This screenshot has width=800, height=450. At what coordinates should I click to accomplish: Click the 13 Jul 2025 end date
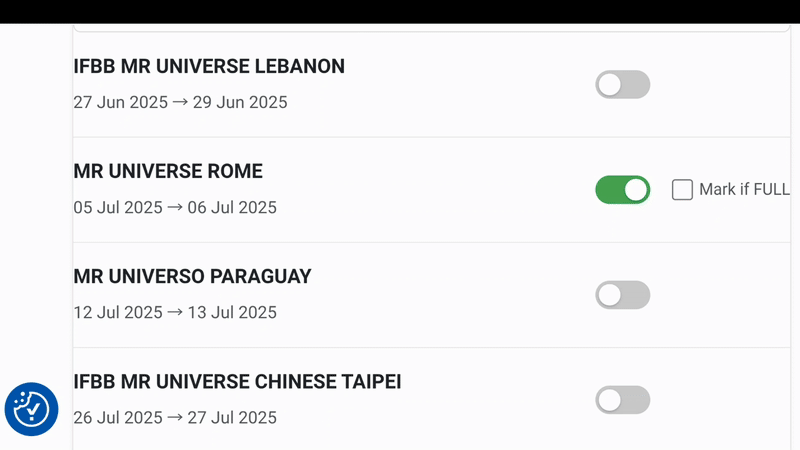pos(234,313)
